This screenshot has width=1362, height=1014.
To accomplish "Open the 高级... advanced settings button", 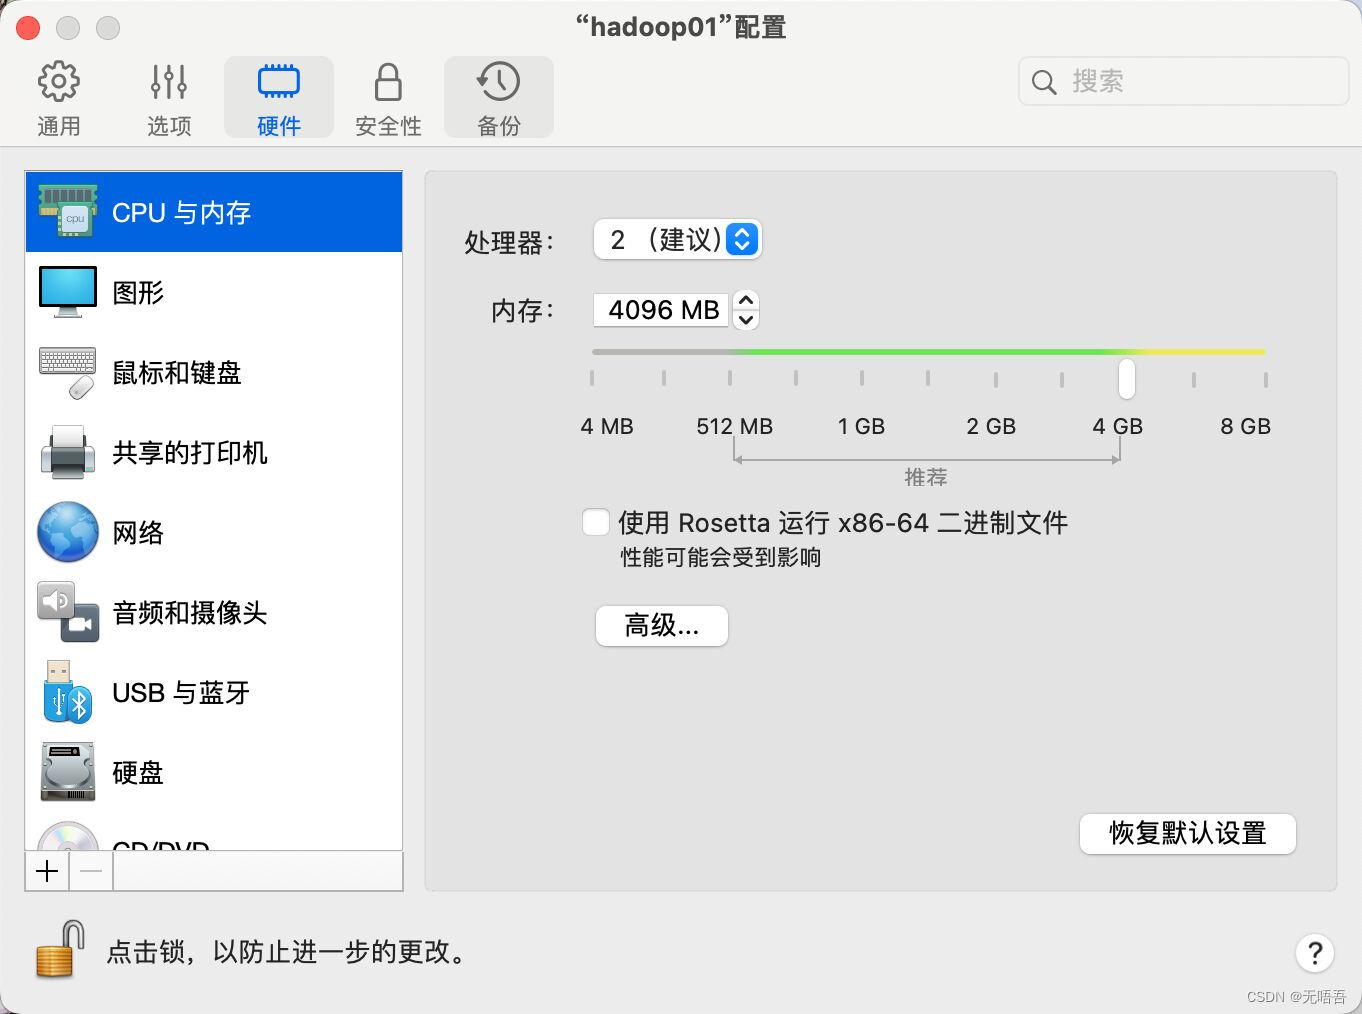I will [662, 626].
